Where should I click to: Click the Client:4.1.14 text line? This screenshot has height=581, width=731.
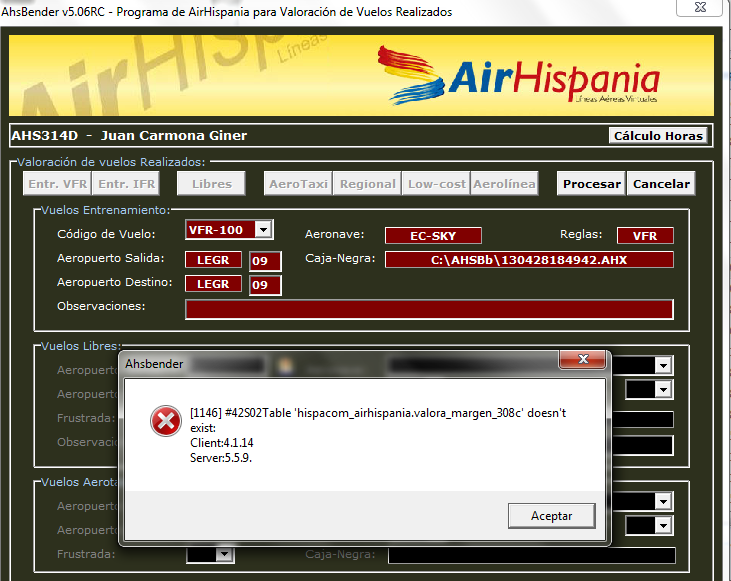222,443
